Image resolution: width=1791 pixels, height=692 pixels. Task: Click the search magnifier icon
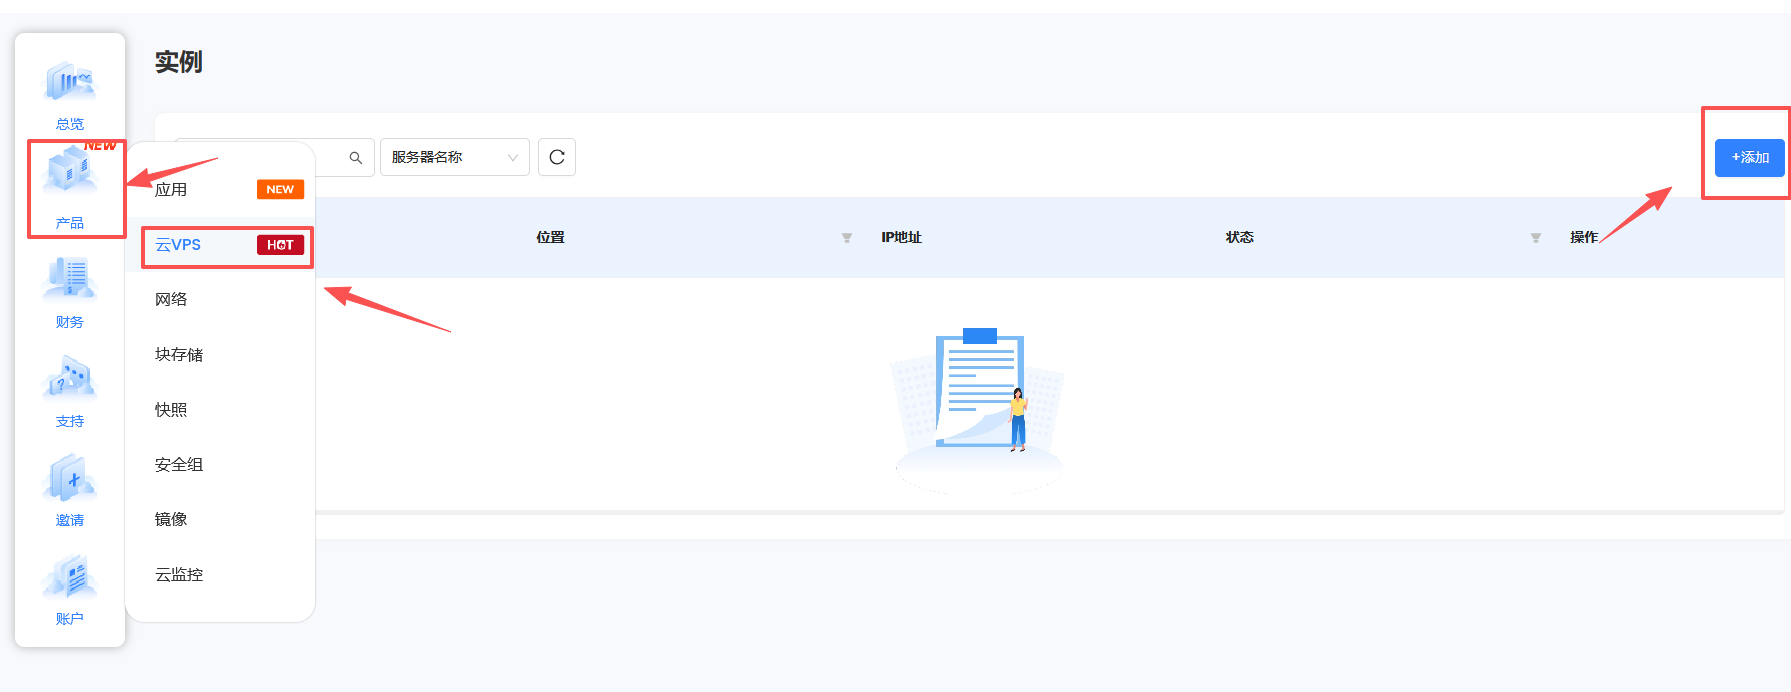tap(355, 158)
